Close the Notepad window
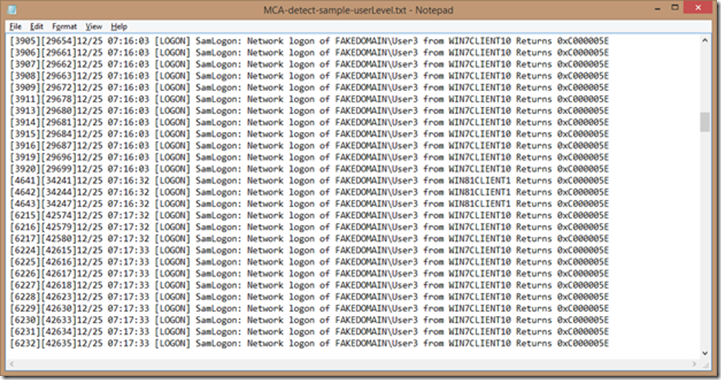This screenshot has width=721, height=380. 698,8
